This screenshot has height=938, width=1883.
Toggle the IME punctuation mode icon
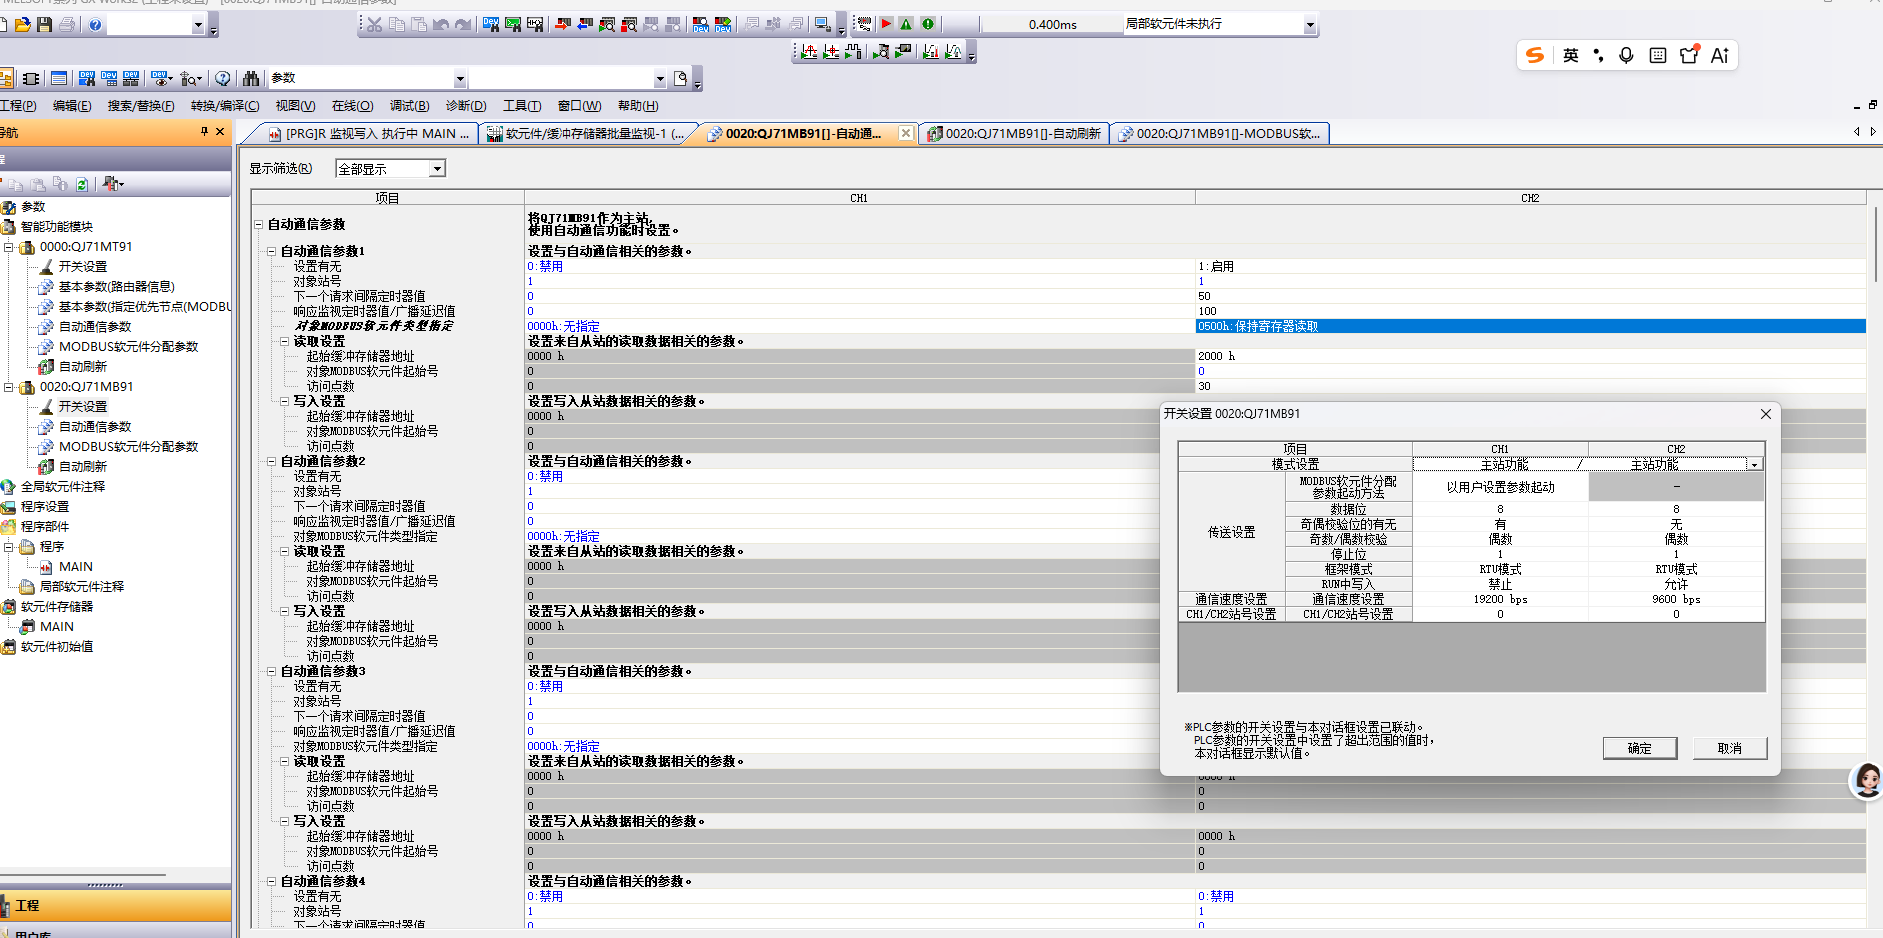1598,56
